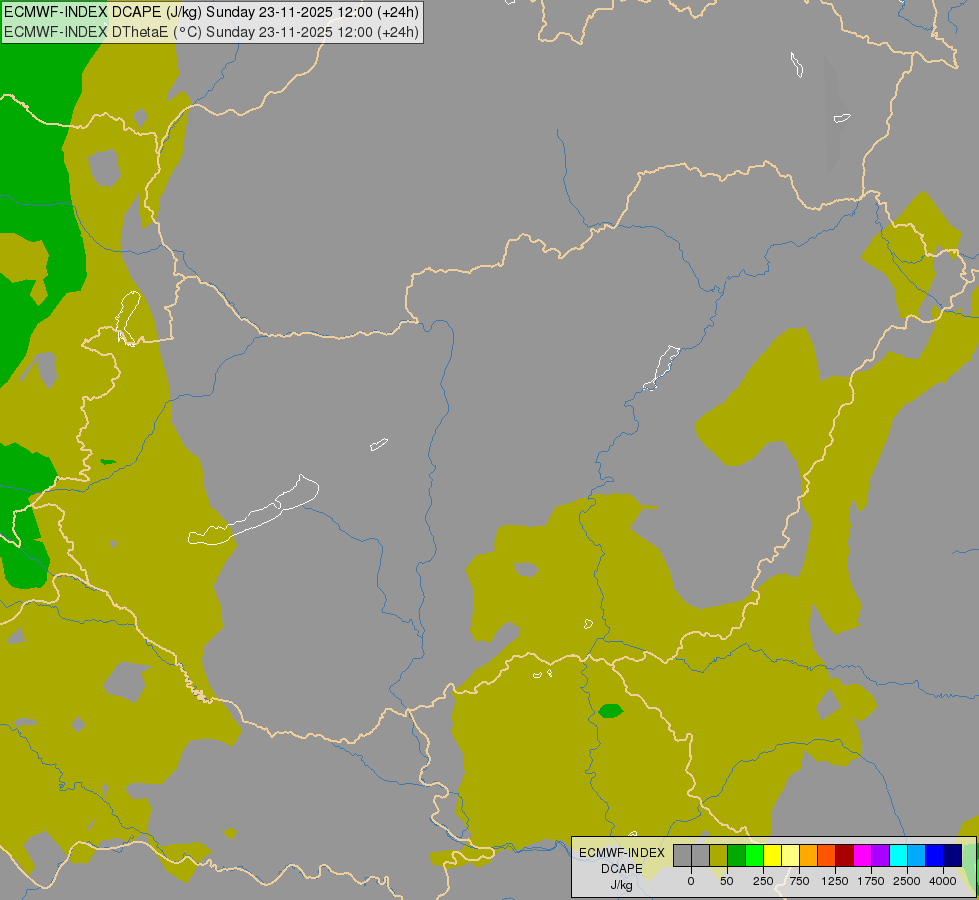Image resolution: width=979 pixels, height=900 pixels.
Task: Click the ECMWF-INDEX DCAPE title line
Action: 211,12
